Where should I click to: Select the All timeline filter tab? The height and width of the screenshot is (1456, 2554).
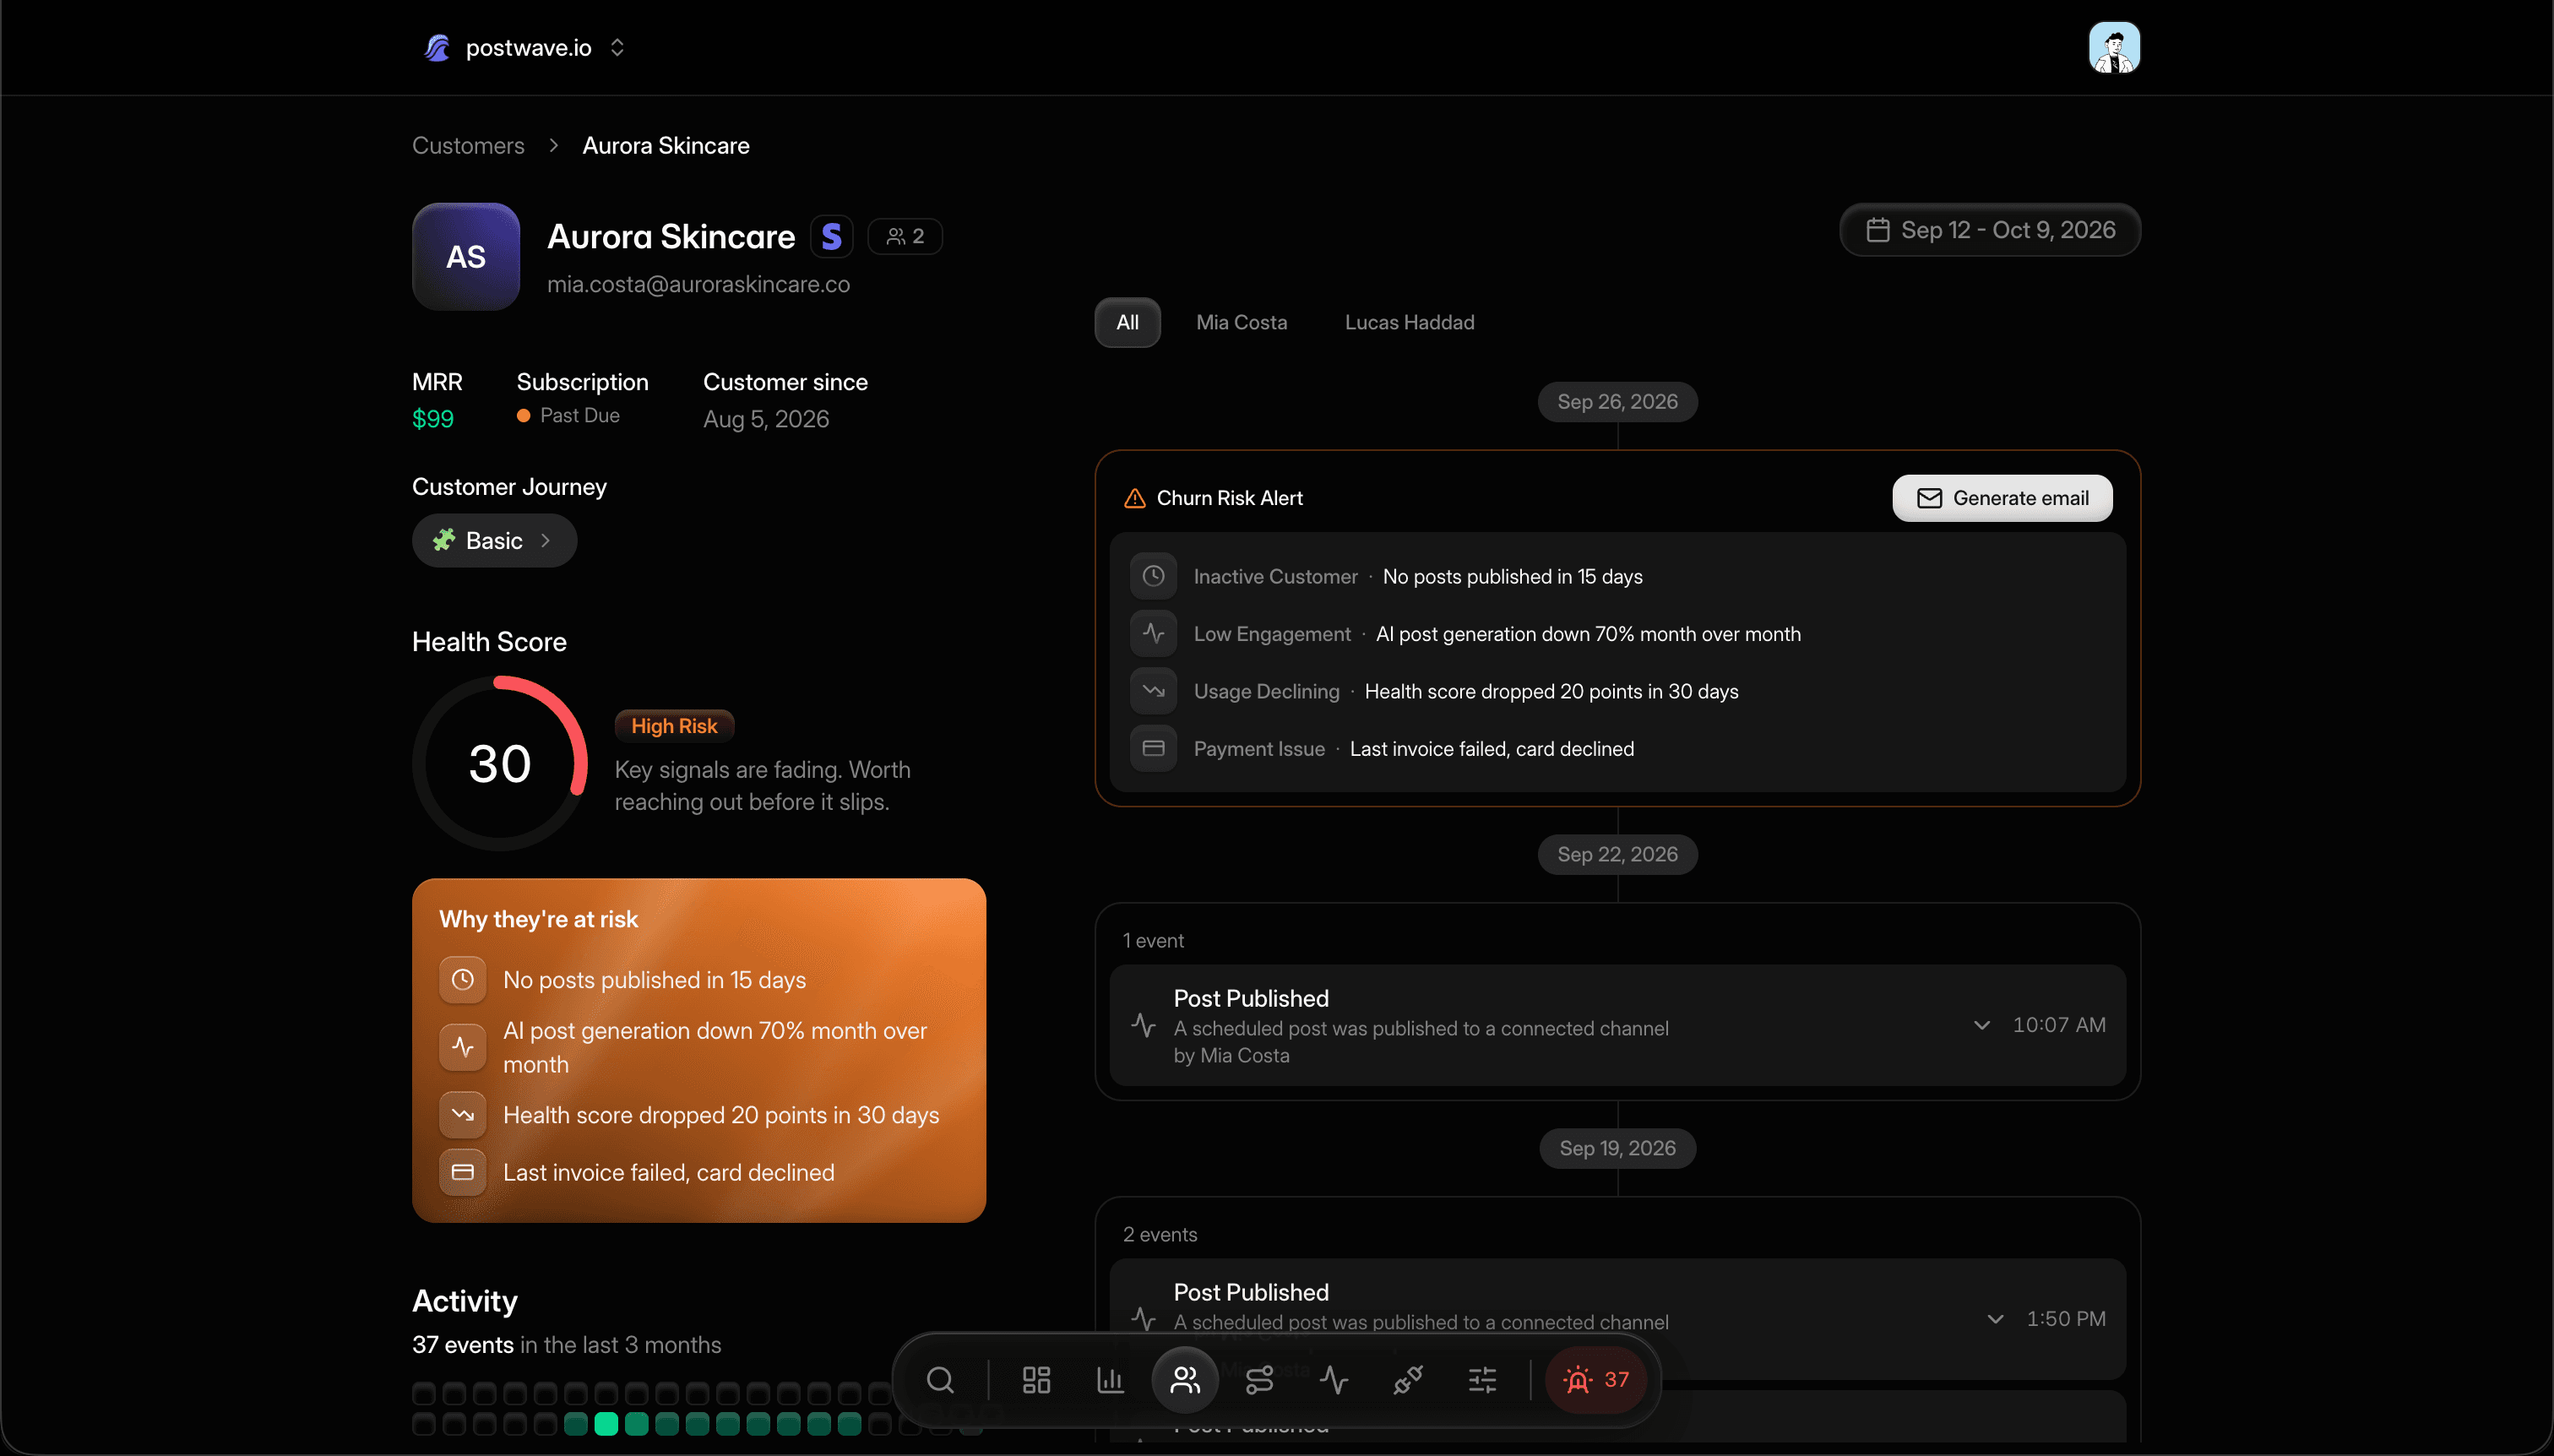(x=1127, y=322)
